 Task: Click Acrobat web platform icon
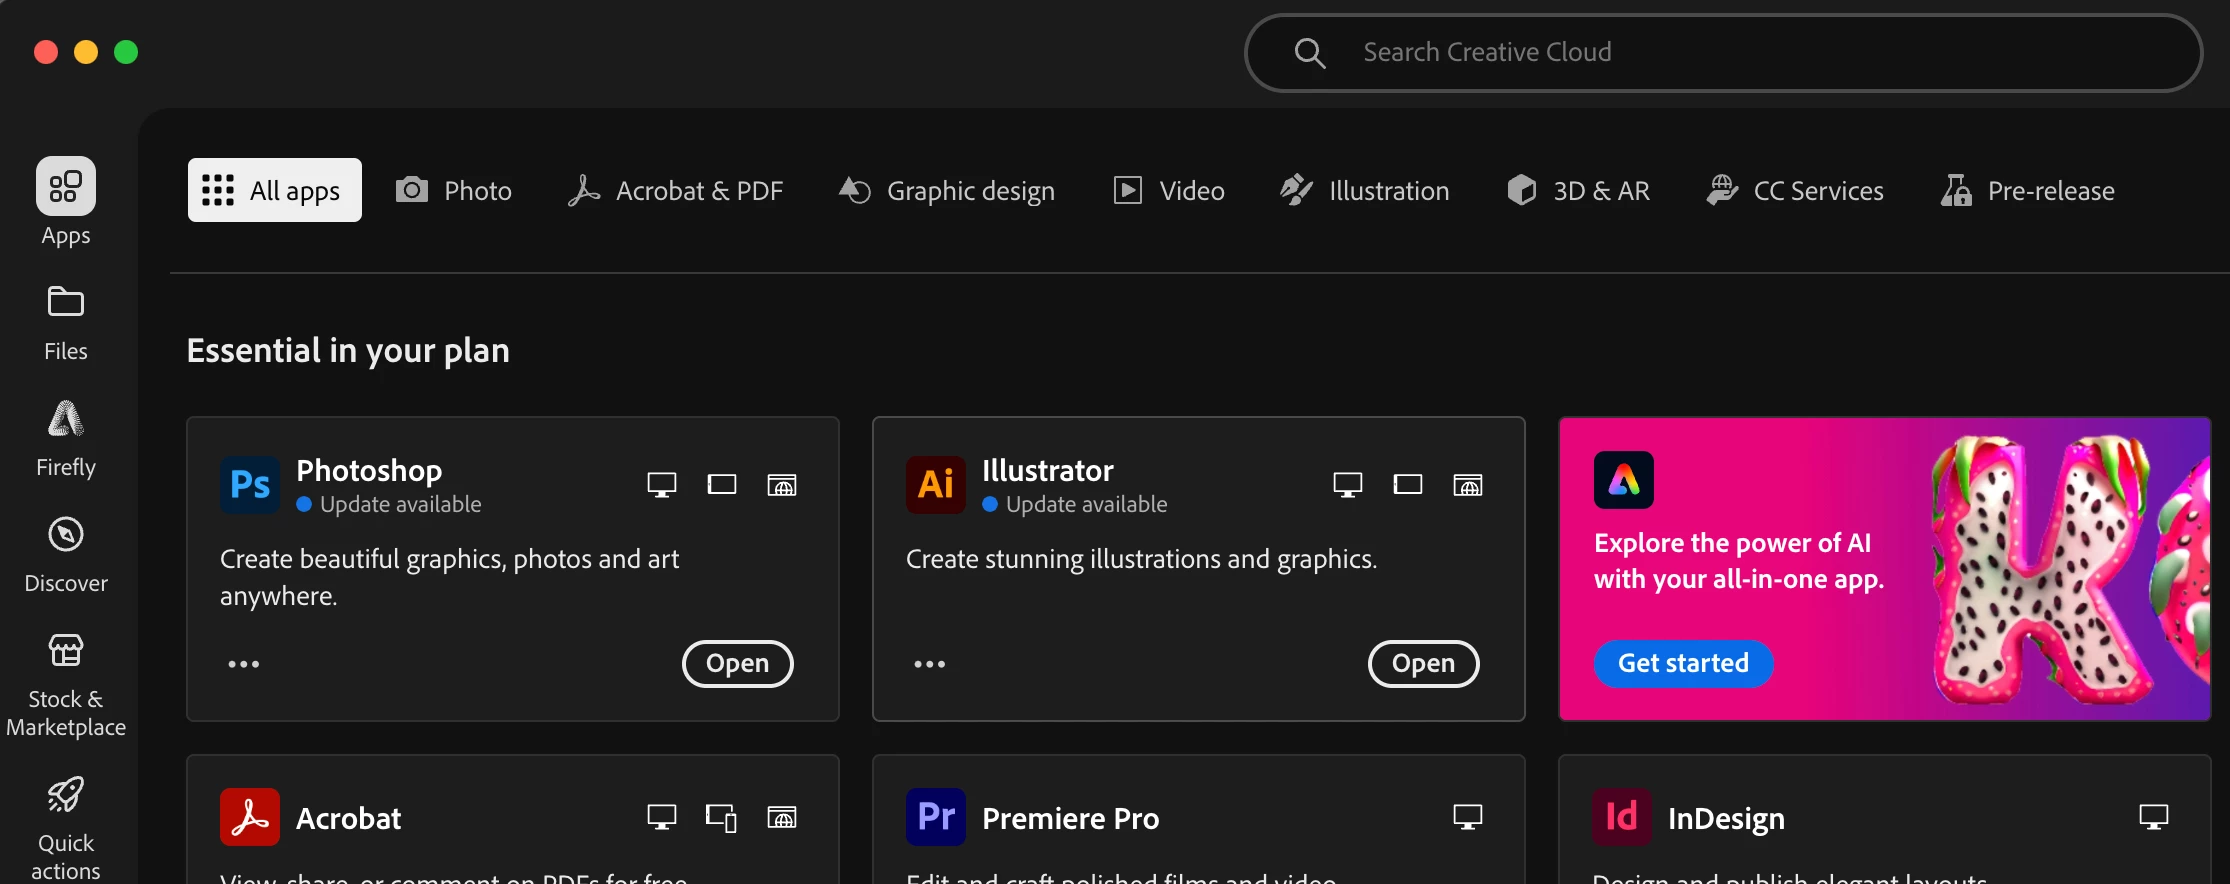pyautogui.click(x=782, y=817)
